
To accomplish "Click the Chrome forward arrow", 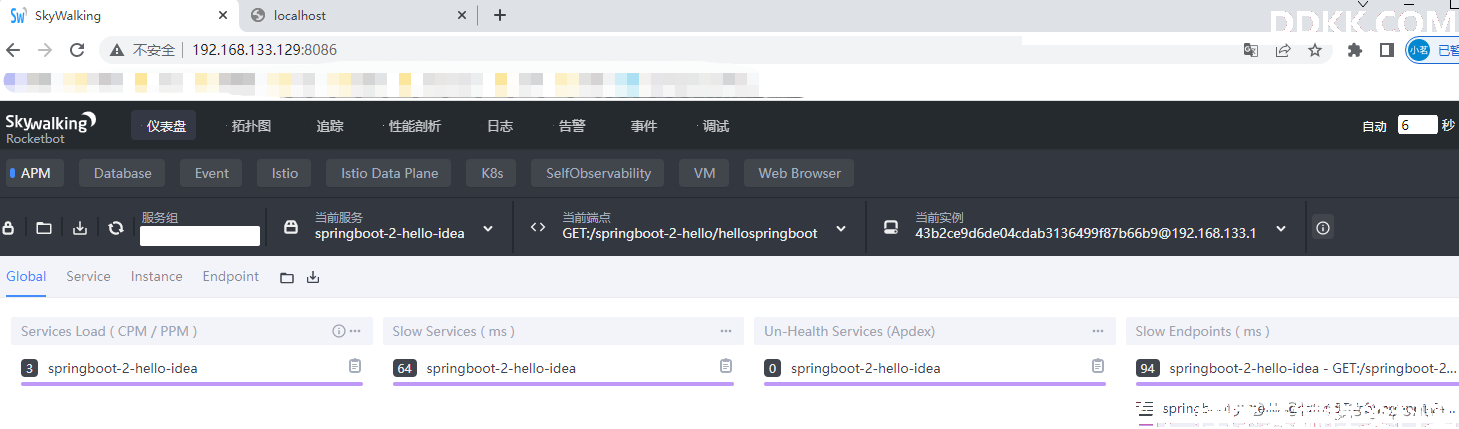I will click(45, 50).
